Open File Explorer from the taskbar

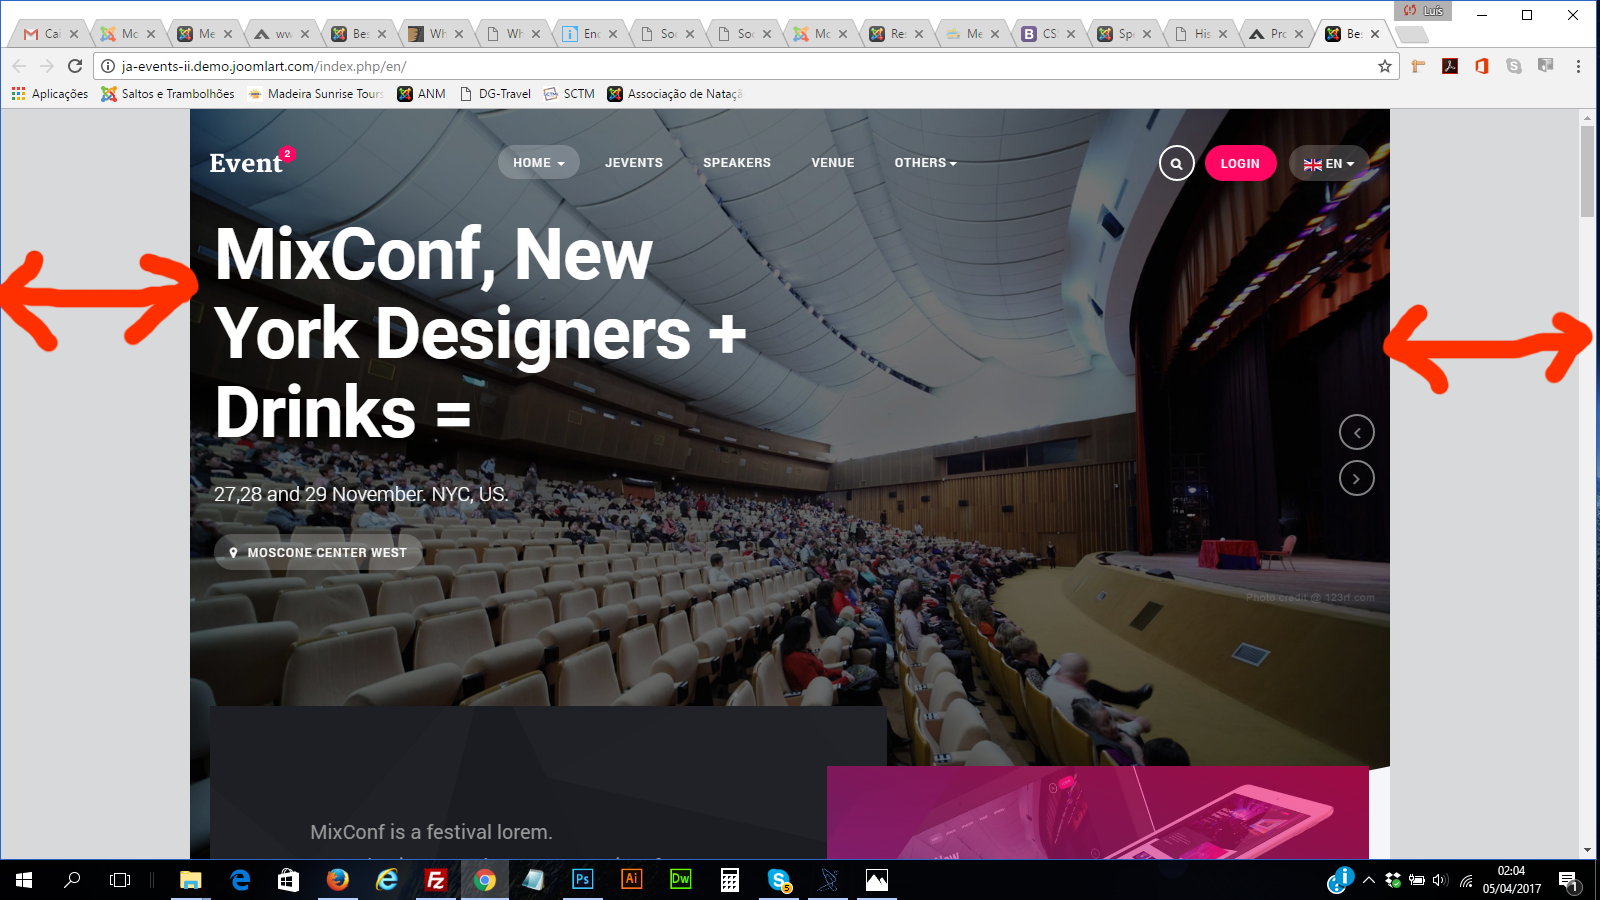tap(190, 880)
